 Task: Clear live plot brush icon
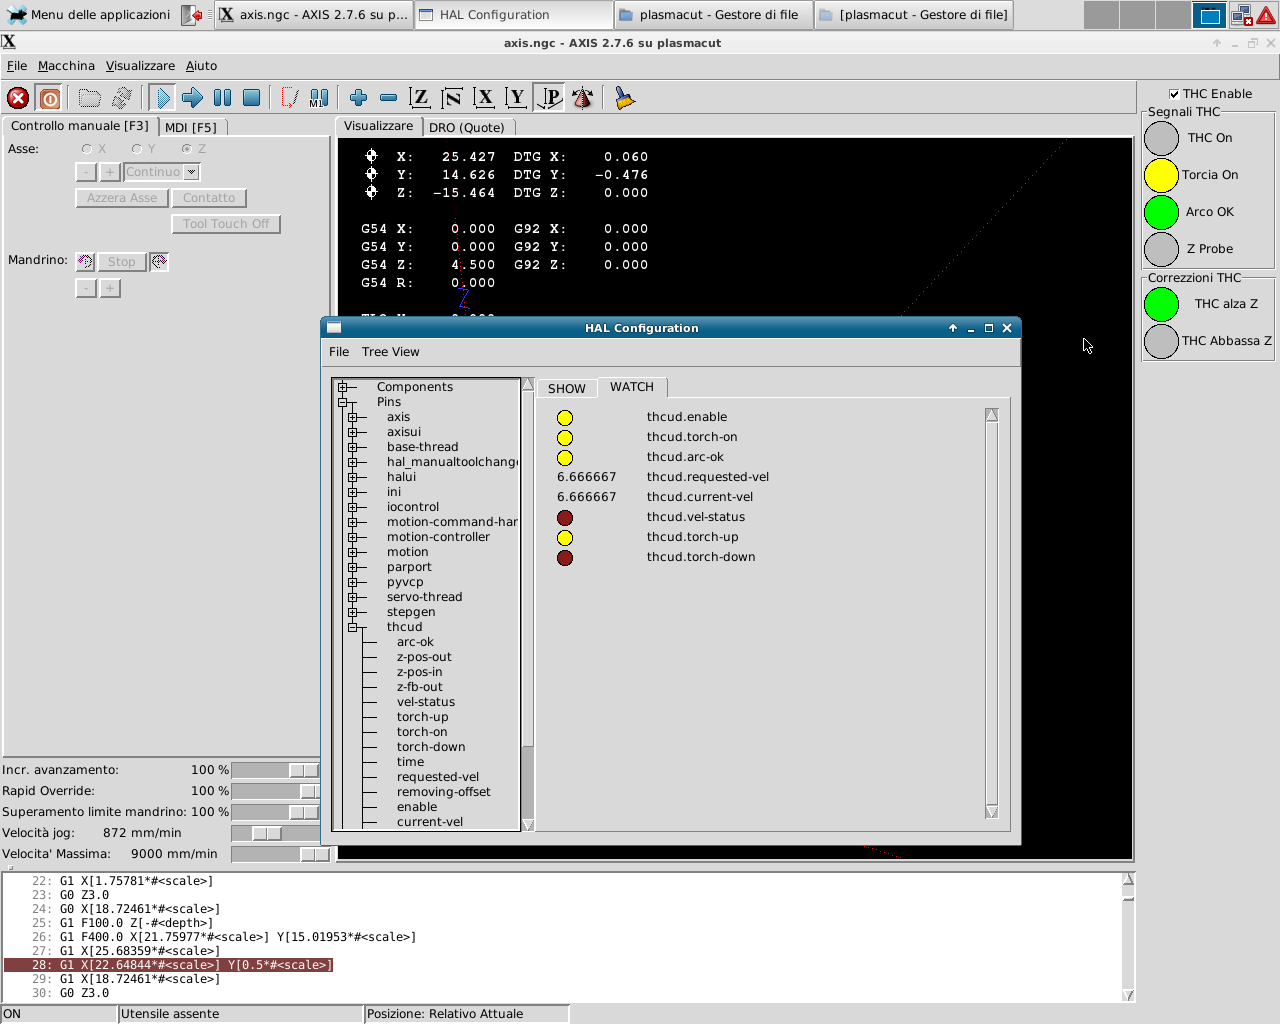pyautogui.click(x=624, y=98)
